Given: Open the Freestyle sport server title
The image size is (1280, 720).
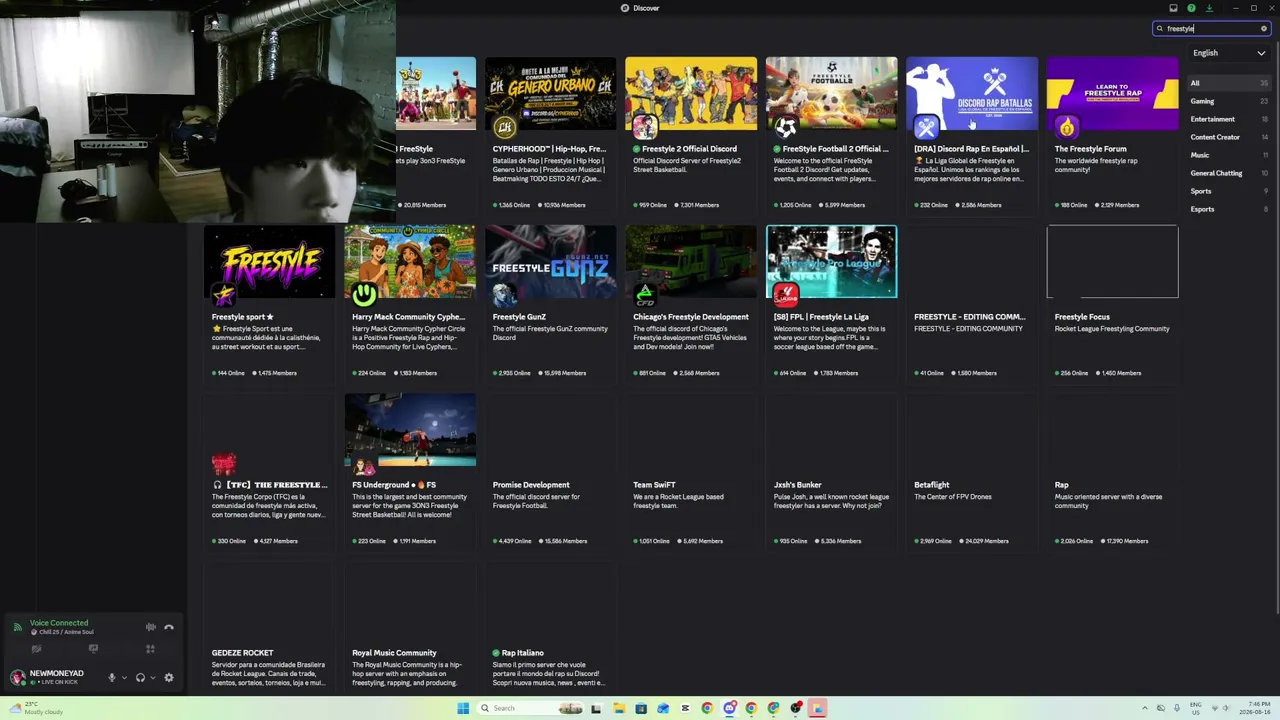Looking at the screenshot, I should click(x=242, y=317).
